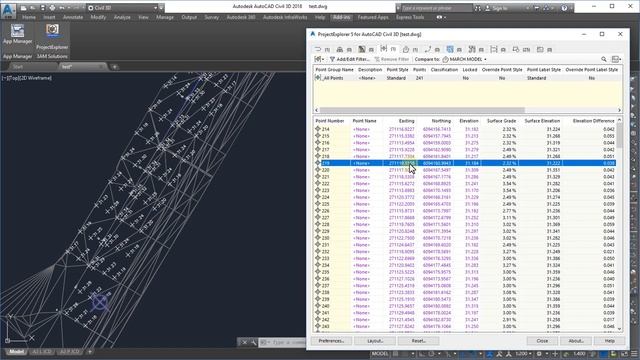Click the remove filter icon

(377, 60)
